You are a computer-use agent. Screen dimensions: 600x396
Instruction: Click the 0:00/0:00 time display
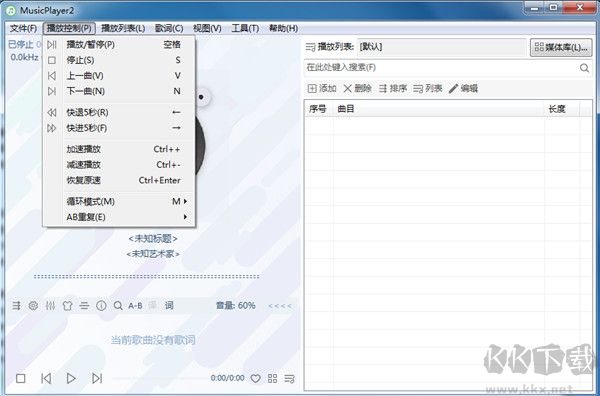[x=227, y=378]
